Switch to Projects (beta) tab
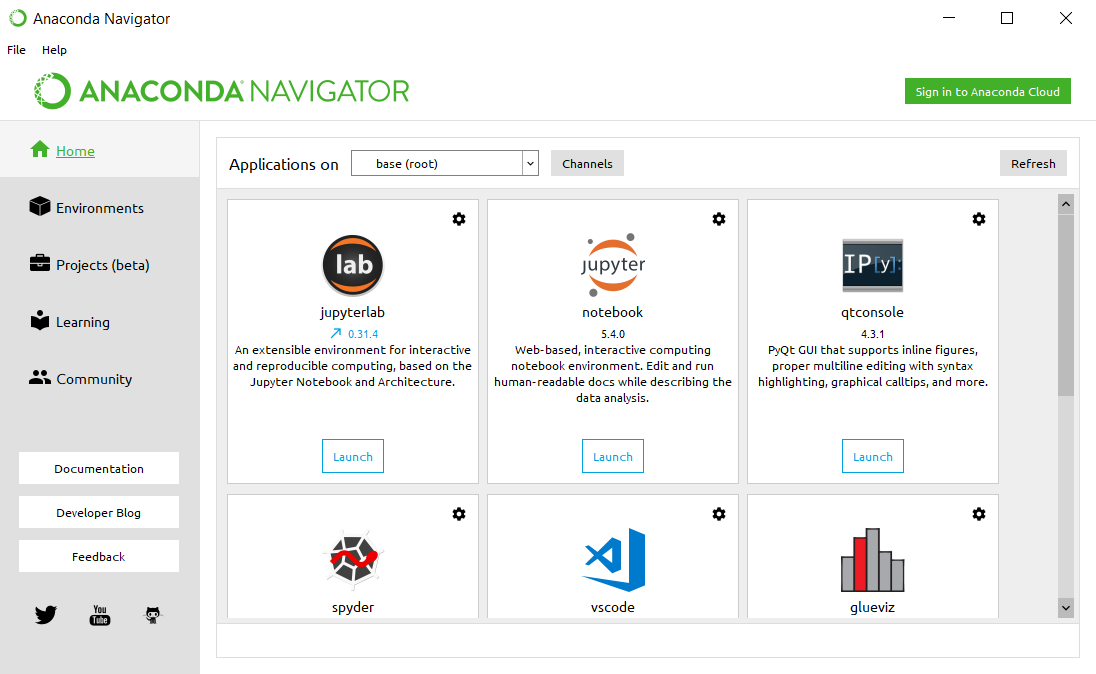The height and width of the screenshot is (674, 1096). [x=103, y=265]
